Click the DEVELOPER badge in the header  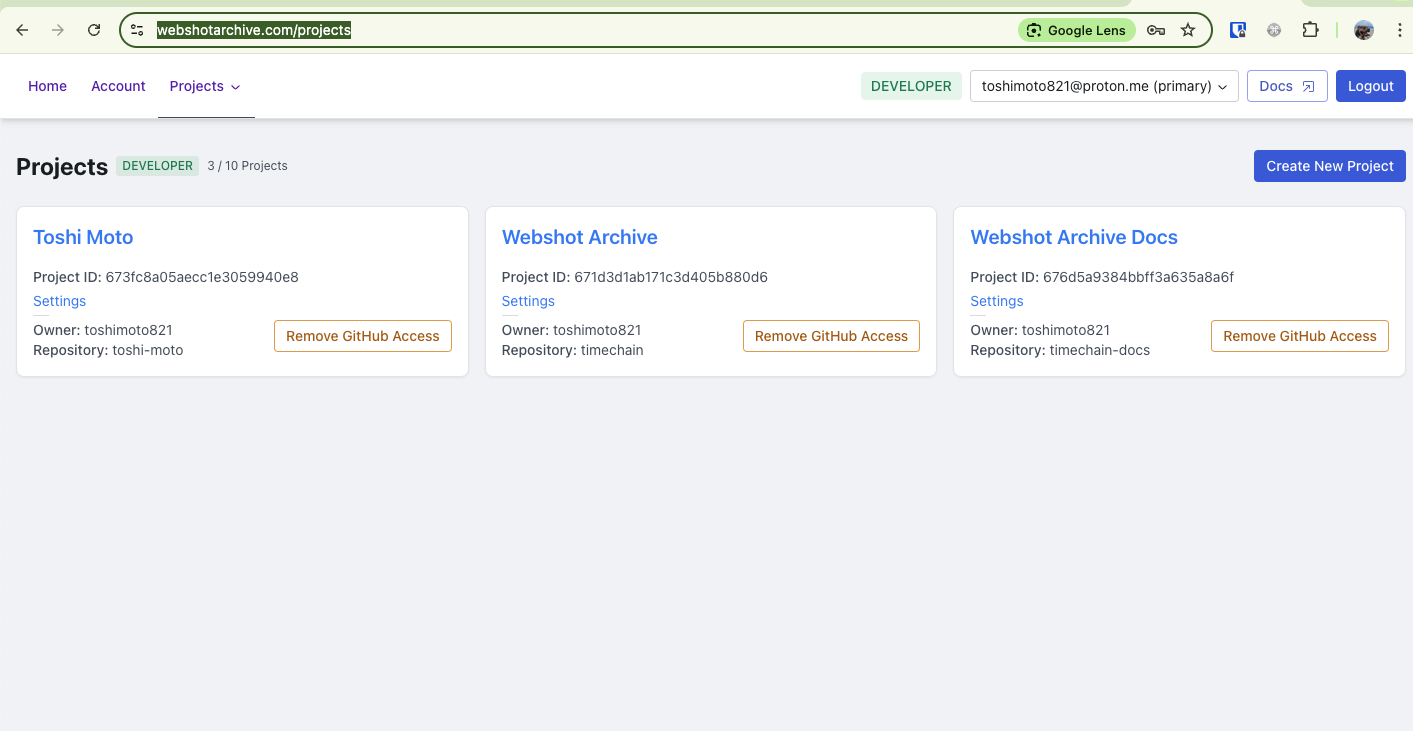(x=911, y=86)
